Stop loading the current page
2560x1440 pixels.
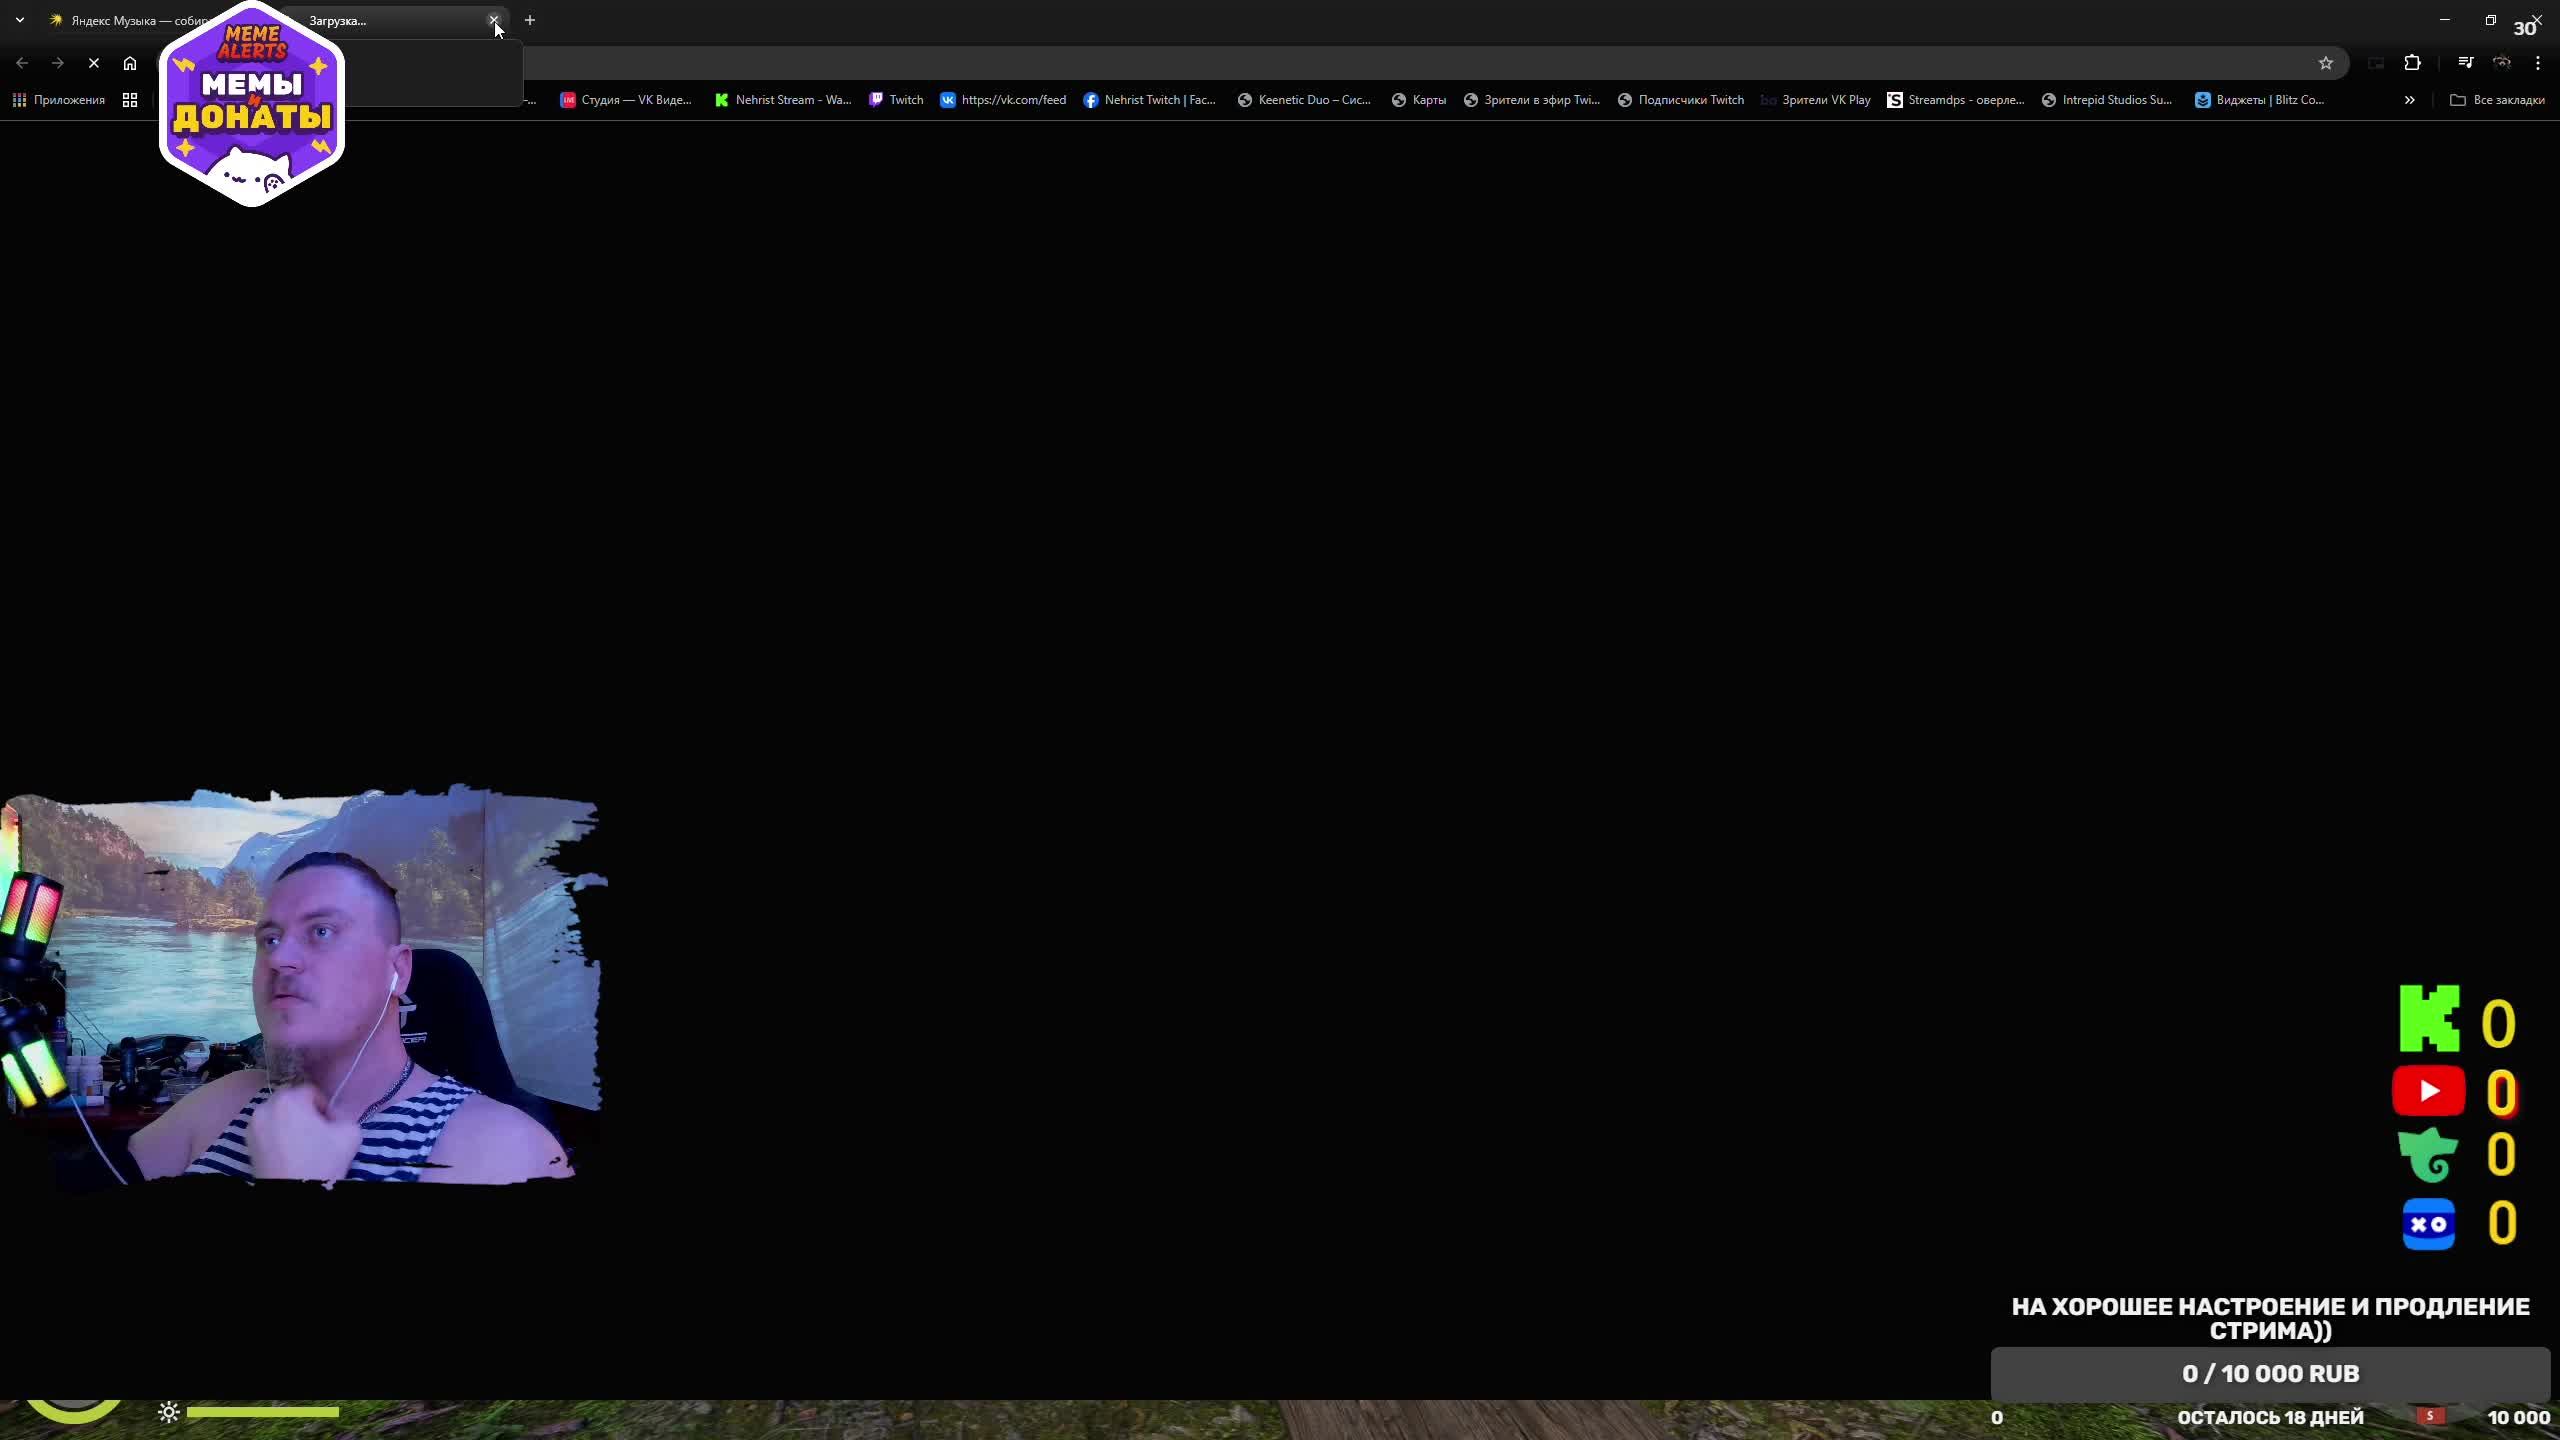94,63
